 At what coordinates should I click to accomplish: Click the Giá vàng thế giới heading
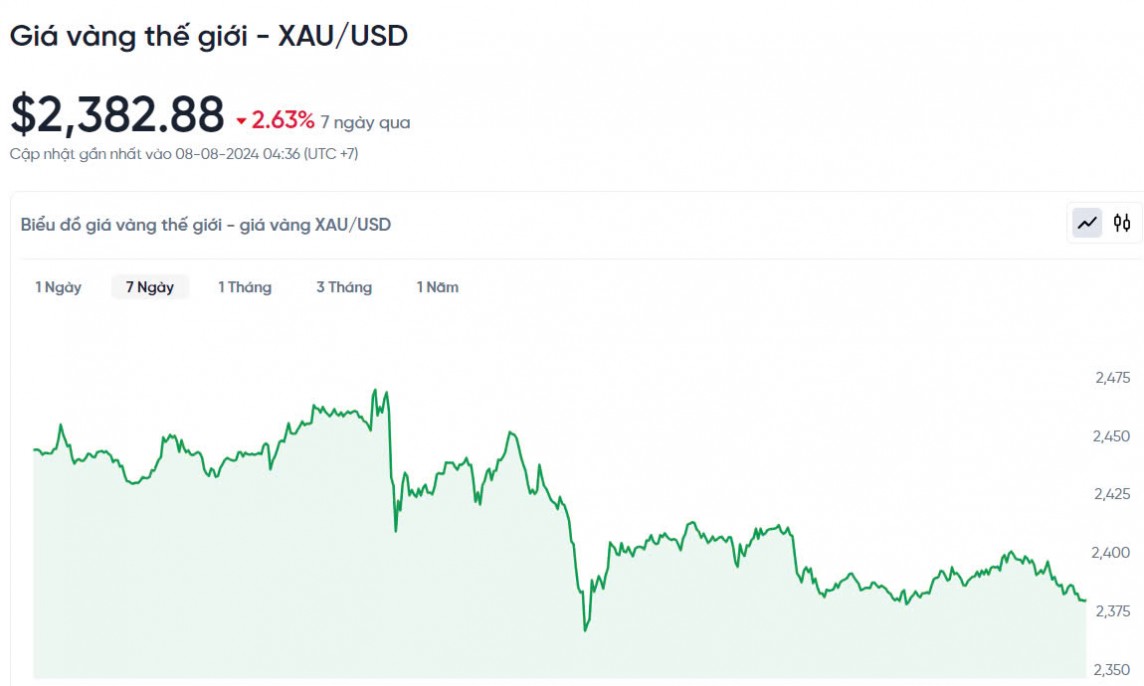coord(209,36)
